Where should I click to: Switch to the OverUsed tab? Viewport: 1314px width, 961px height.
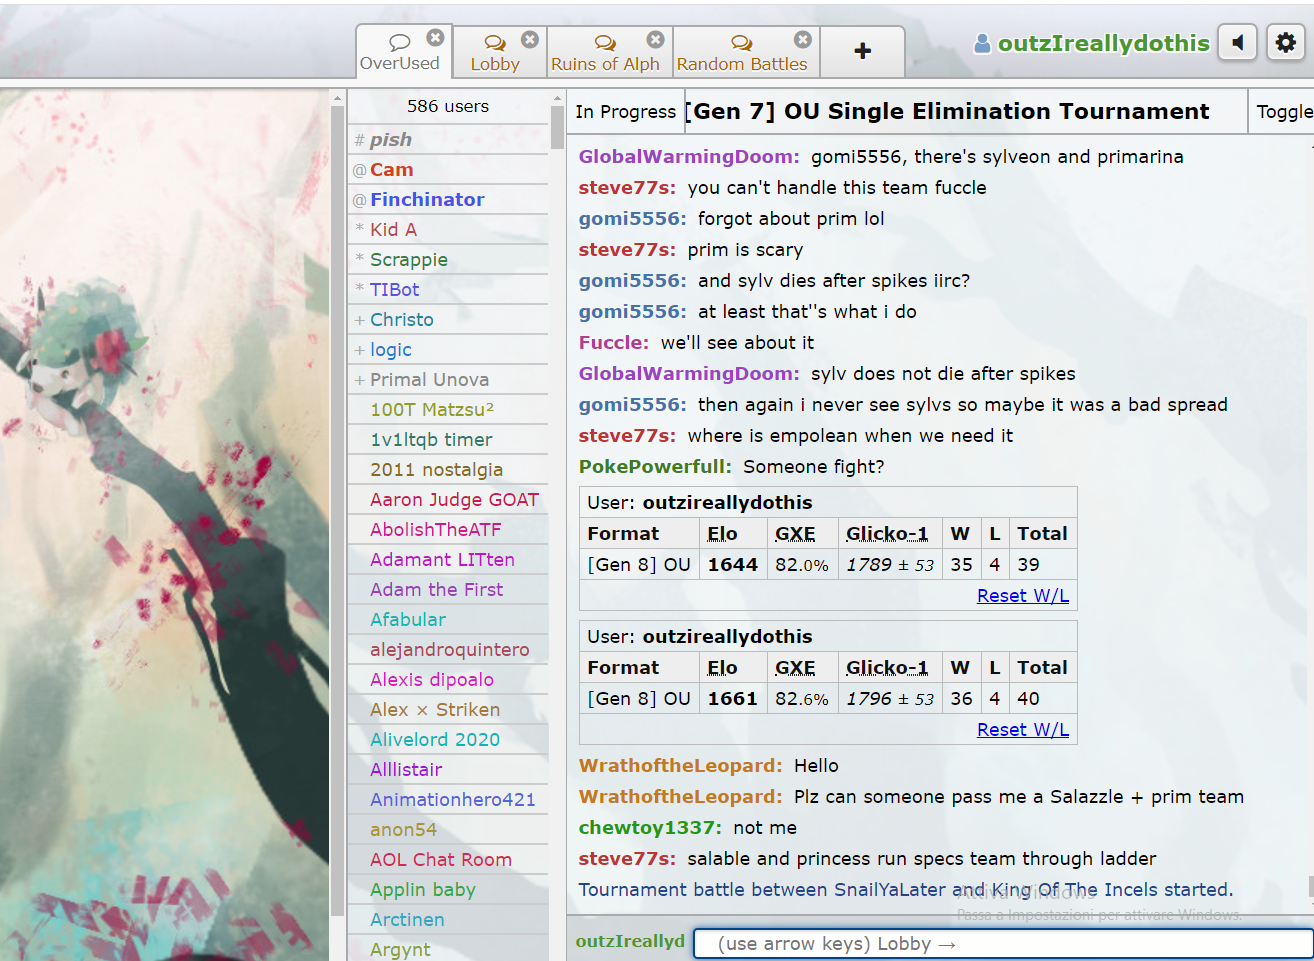[404, 51]
